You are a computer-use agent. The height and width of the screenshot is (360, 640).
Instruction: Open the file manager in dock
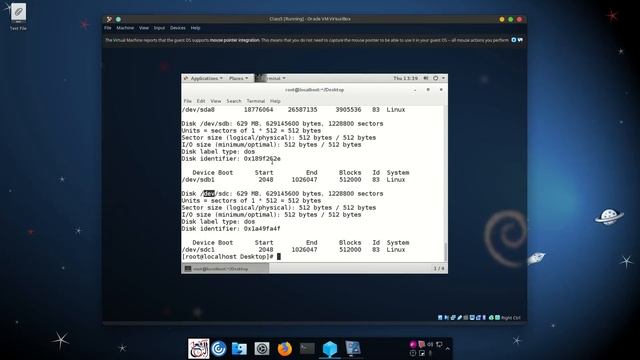(239, 349)
